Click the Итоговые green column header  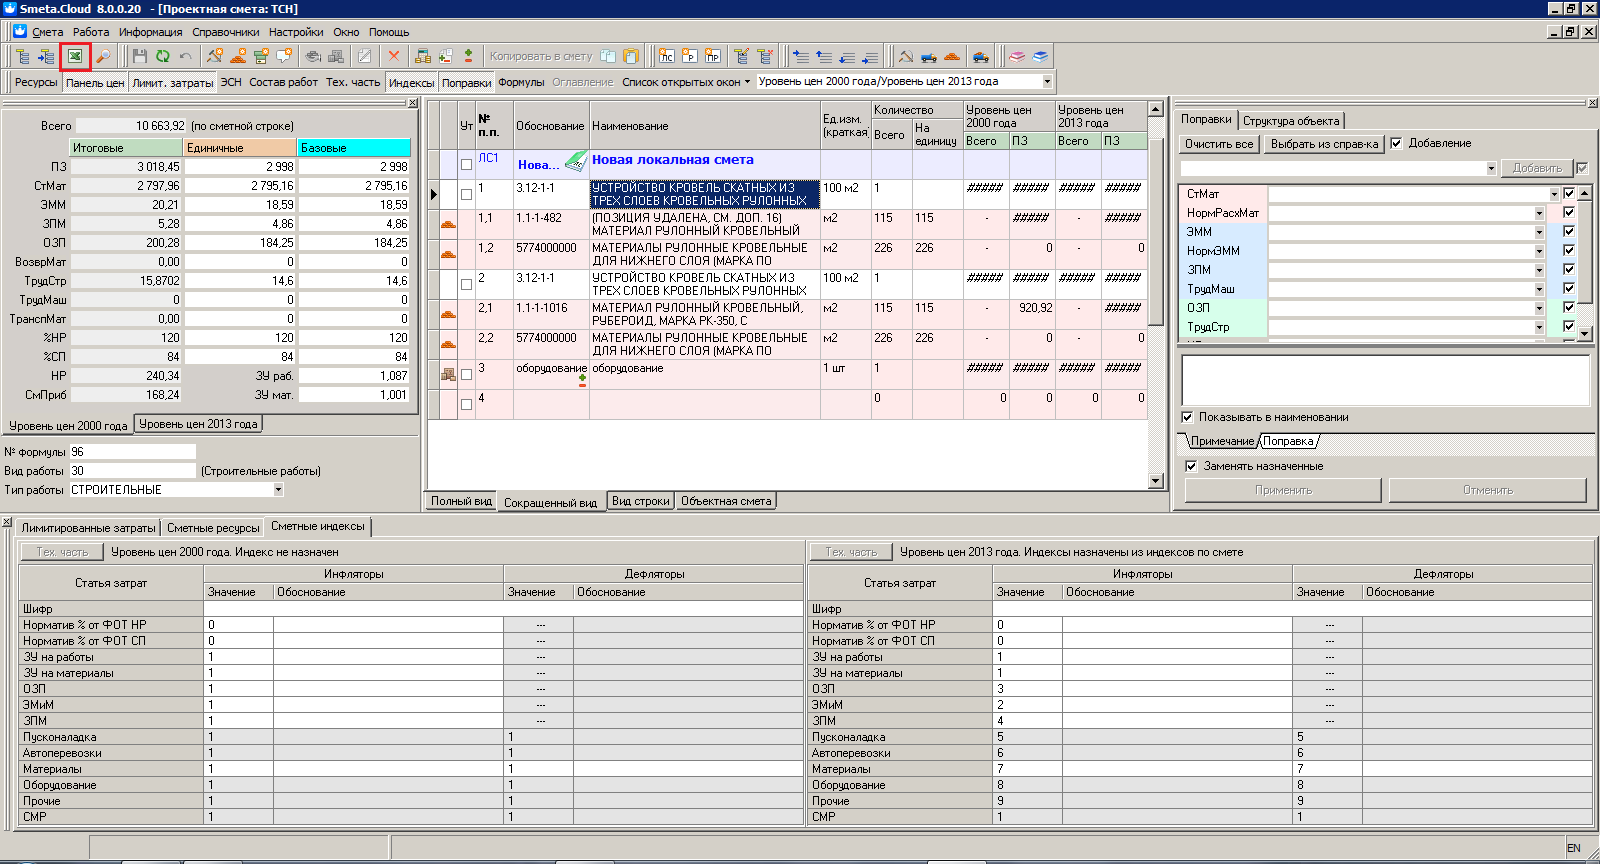click(126, 147)
